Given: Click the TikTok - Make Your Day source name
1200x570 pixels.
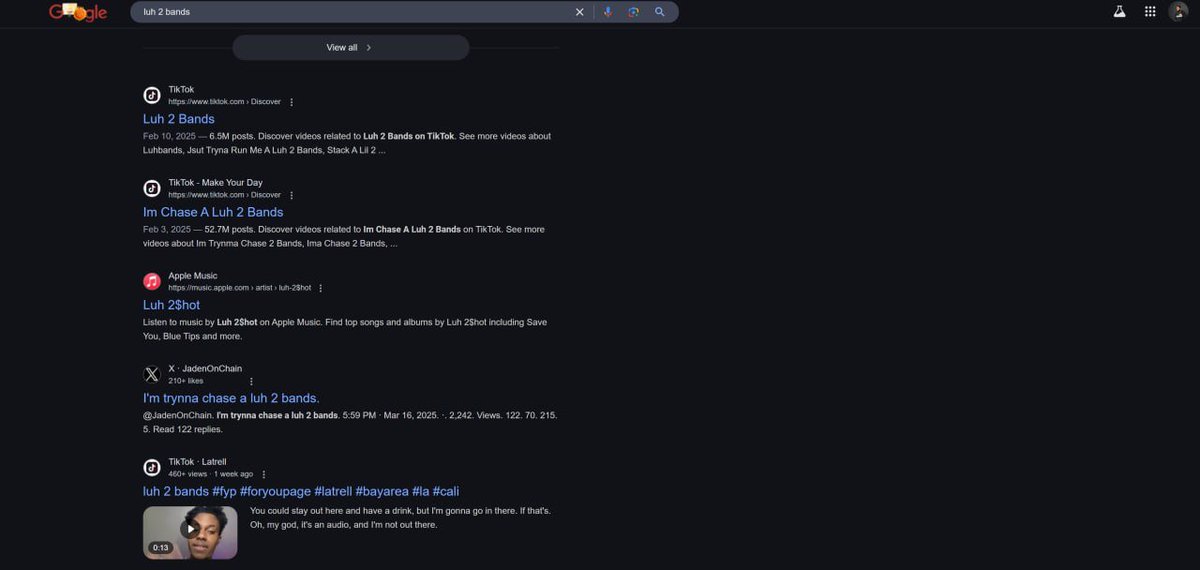Looking at the screenshot, I should click(215, 182).
